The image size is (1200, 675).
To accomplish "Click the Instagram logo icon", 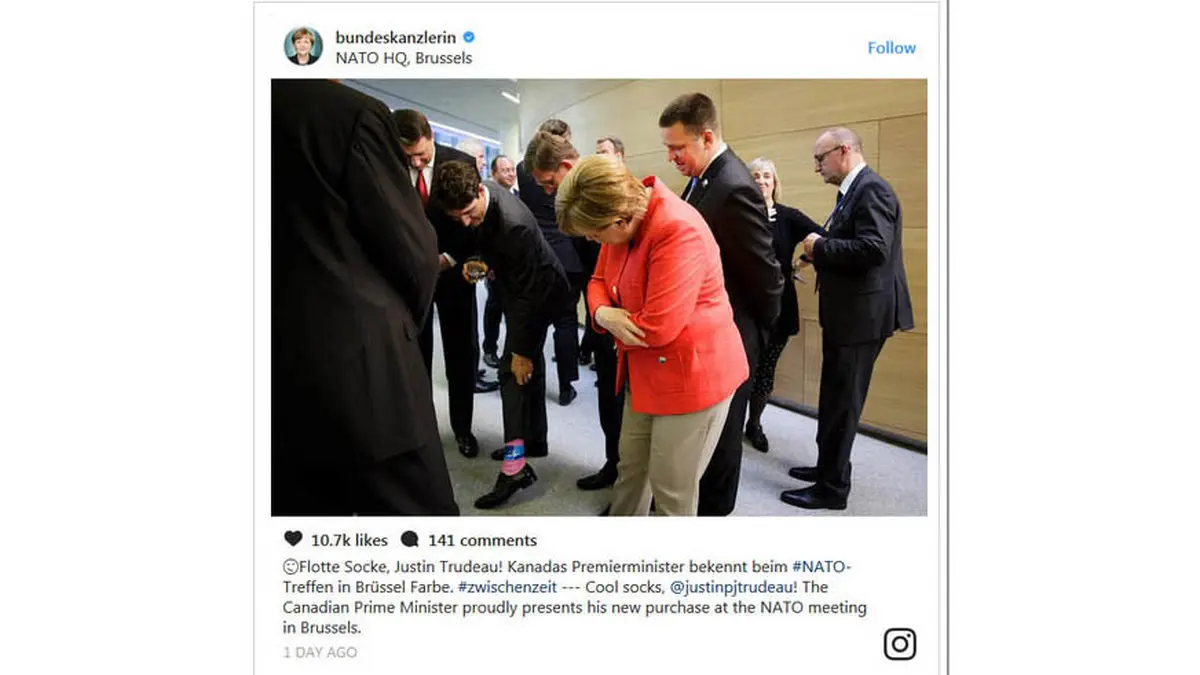I will (x=900, y=644).
